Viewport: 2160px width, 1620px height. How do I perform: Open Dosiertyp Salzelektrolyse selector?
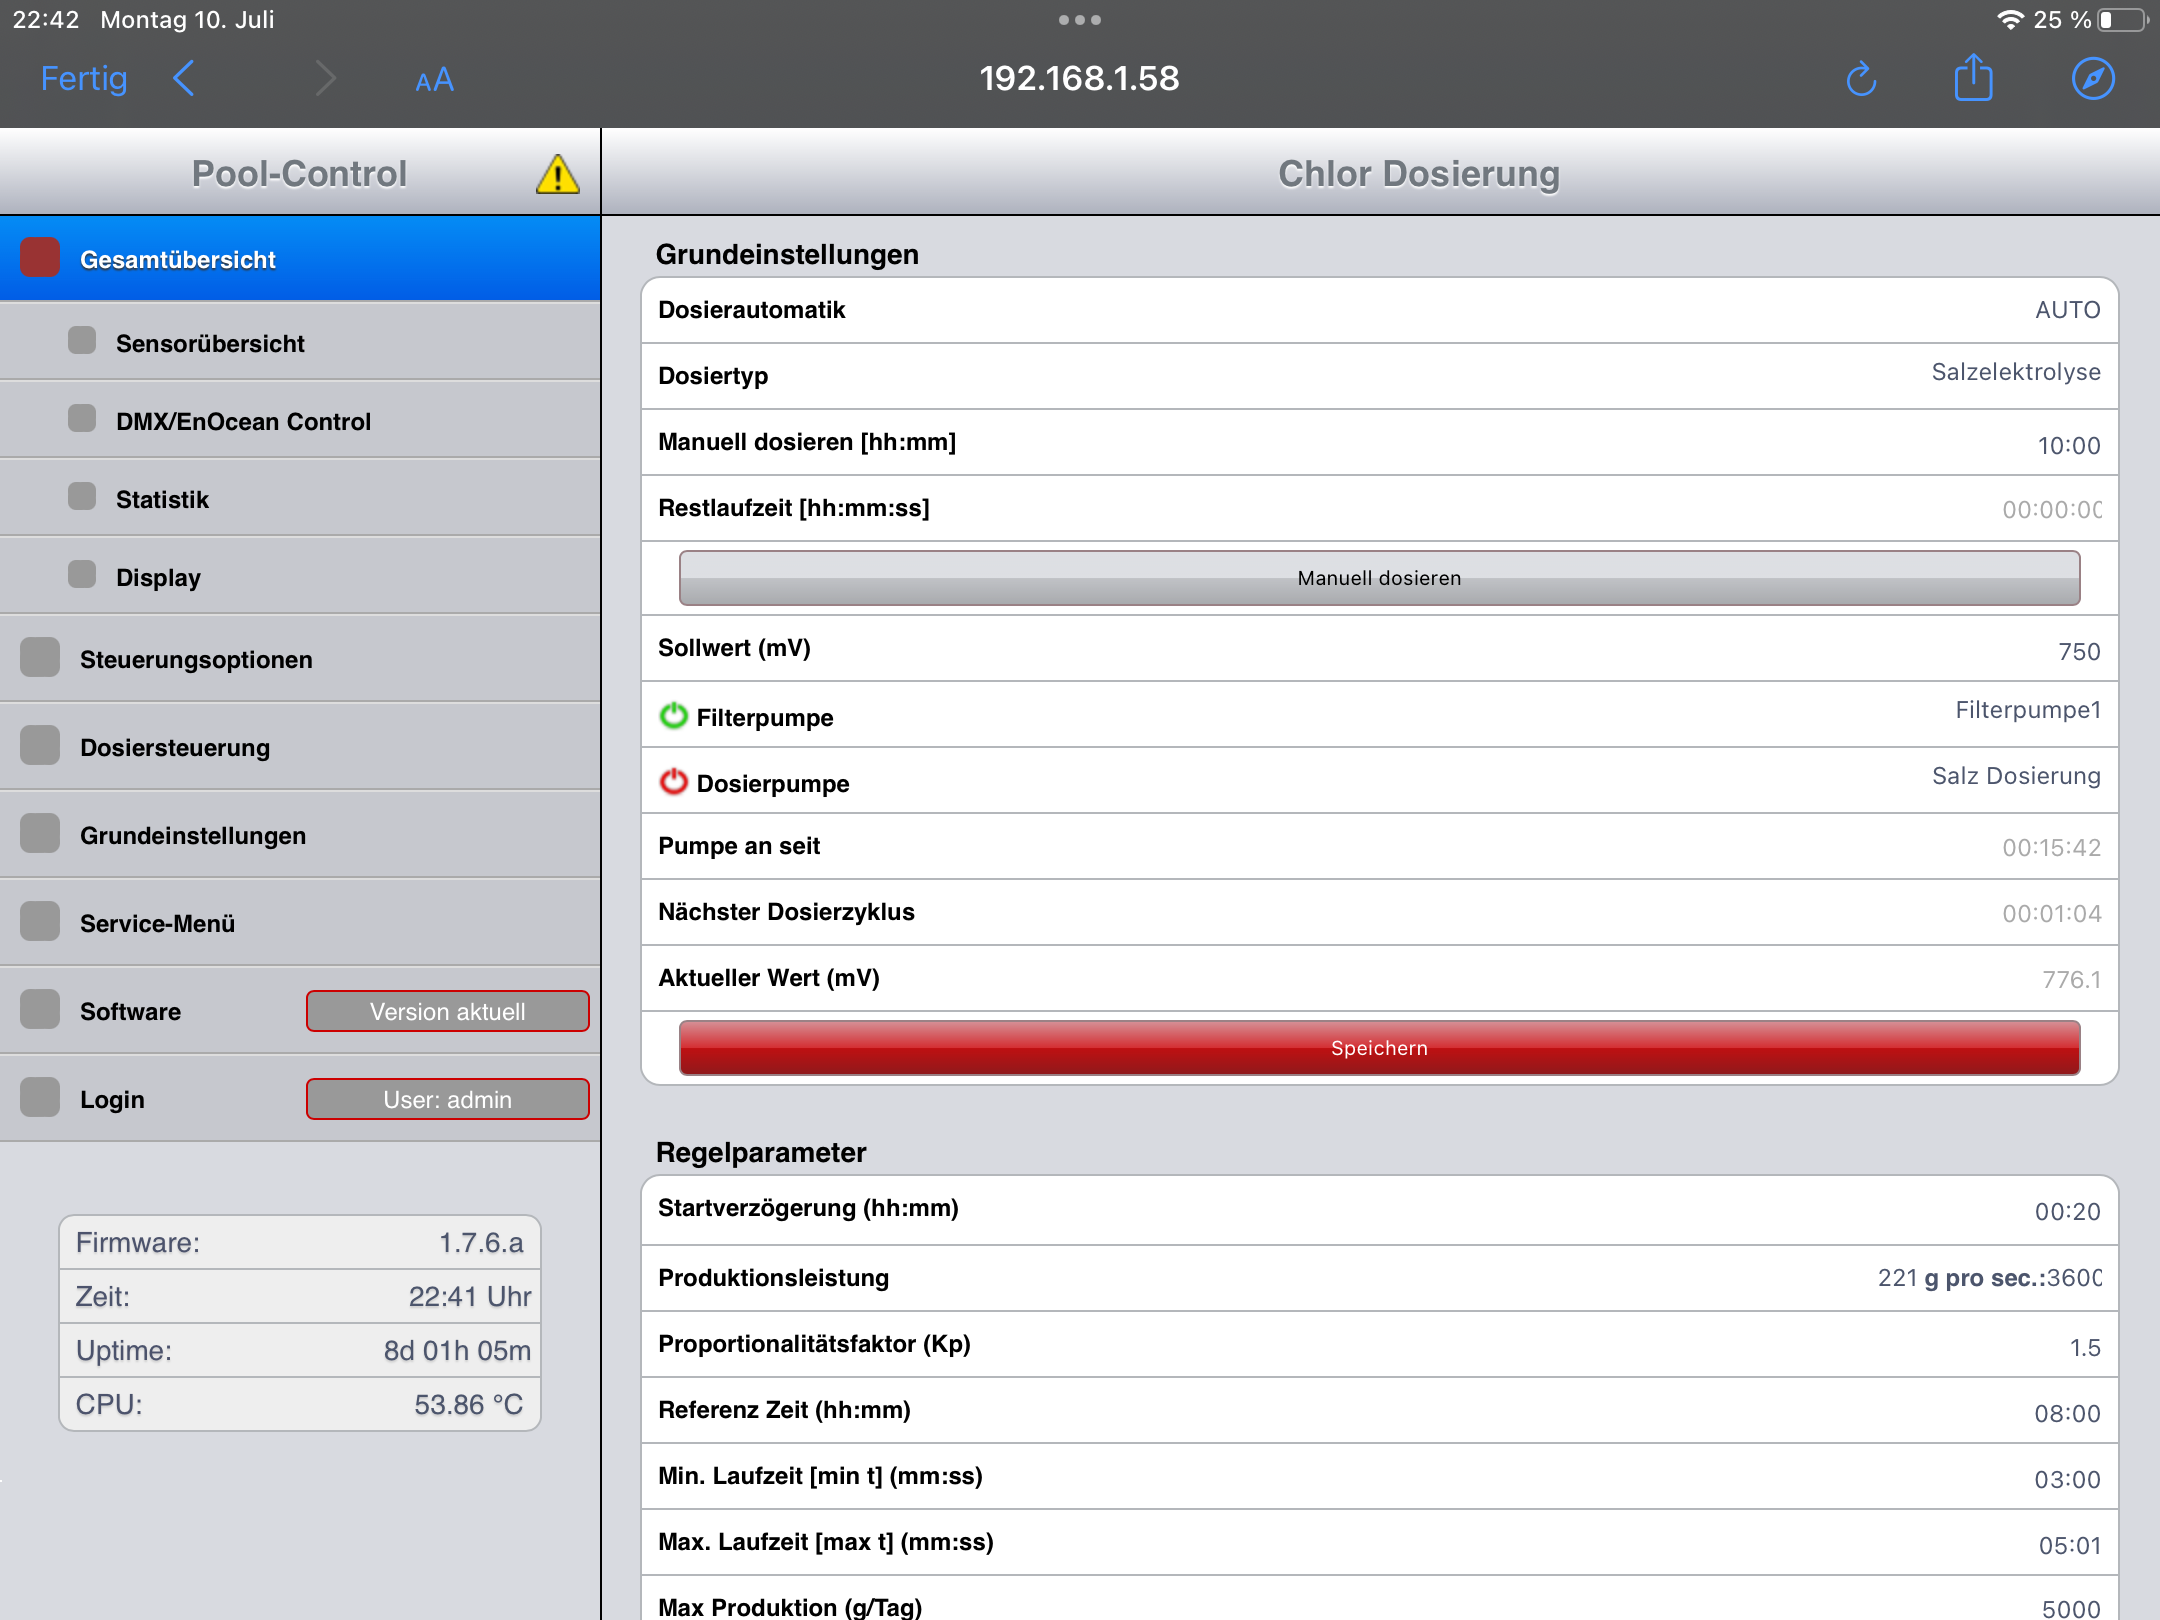coord(2016,372)
